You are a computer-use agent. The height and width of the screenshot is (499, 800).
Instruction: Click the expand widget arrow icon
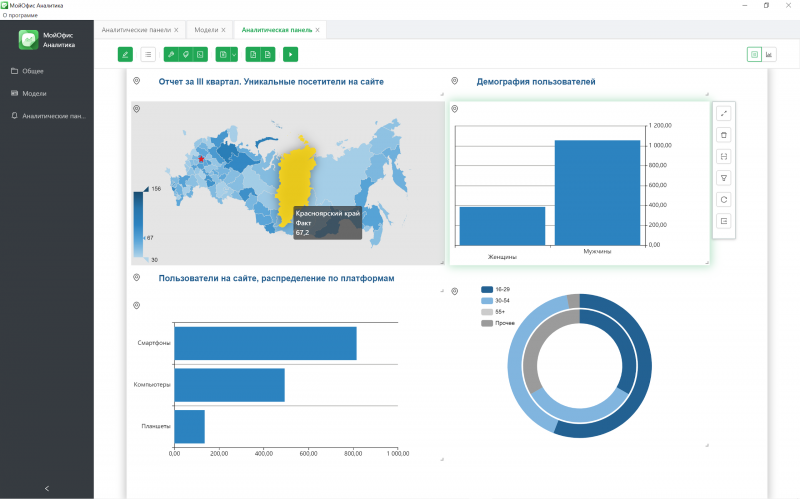pyautogui.click(x=724, y=113)
